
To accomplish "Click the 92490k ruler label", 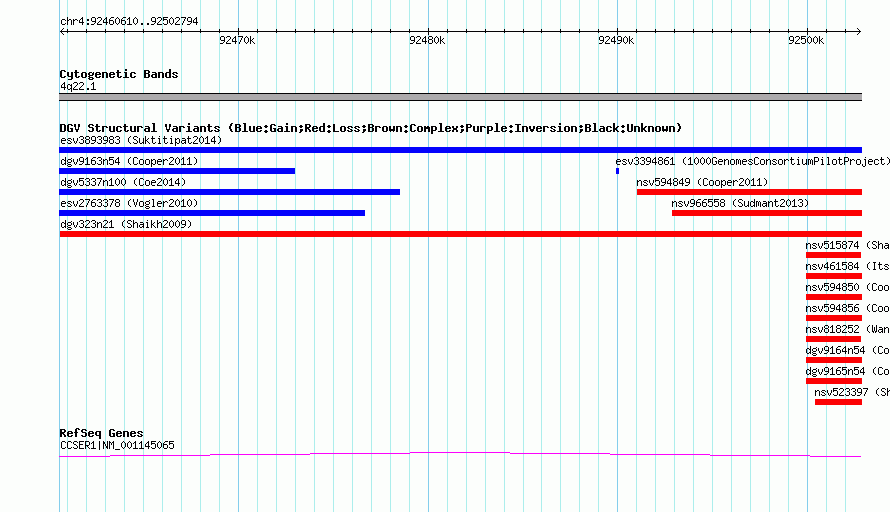I will tap(616, 40).
